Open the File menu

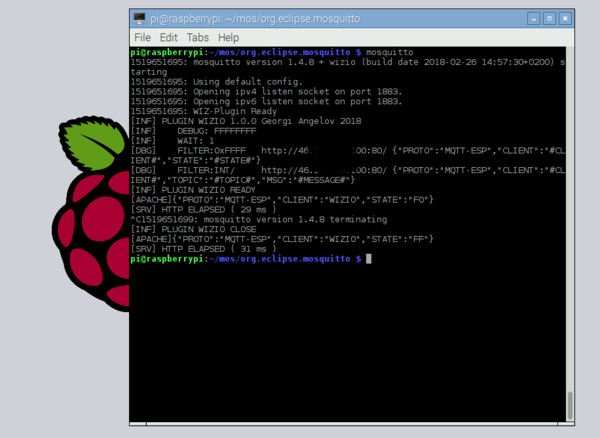point(142,37)
